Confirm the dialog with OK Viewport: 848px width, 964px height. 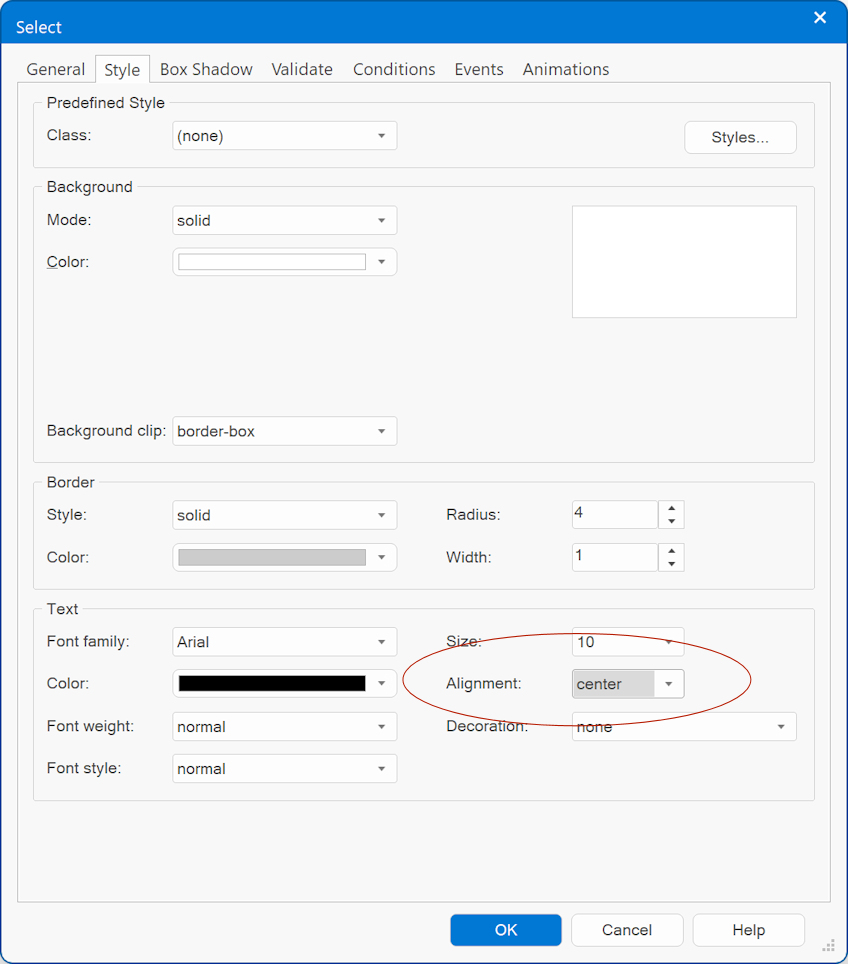pyautogui.click(x=506, y=930)
